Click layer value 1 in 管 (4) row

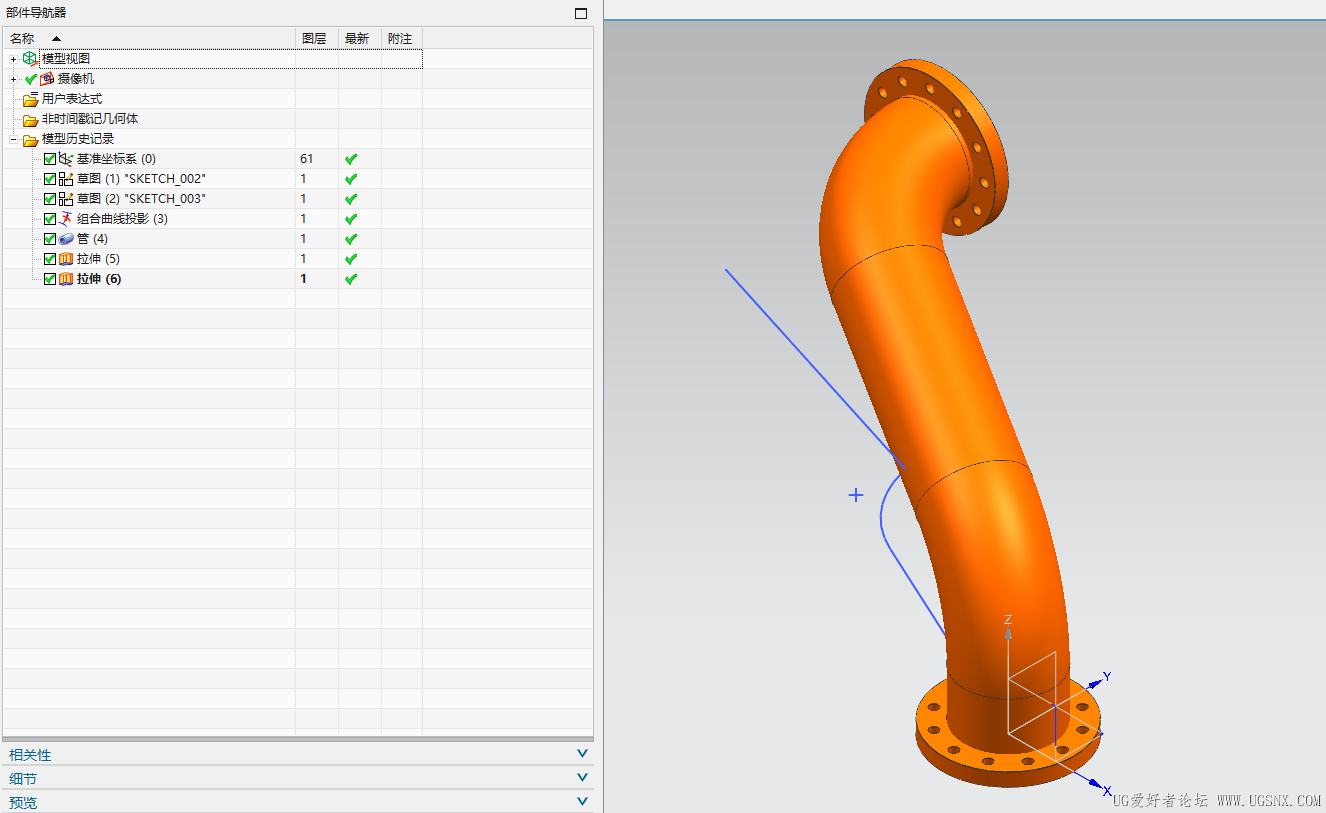(x=303, y=239)
